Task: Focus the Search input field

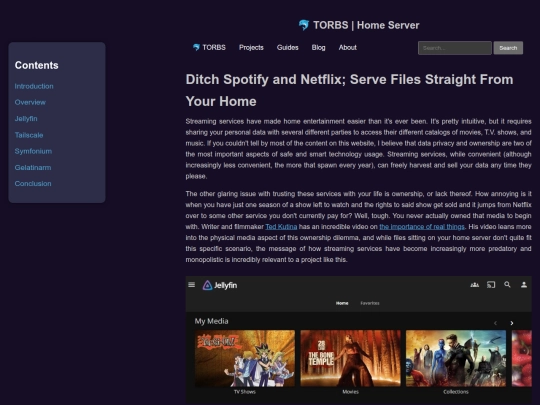Action: 455,48
